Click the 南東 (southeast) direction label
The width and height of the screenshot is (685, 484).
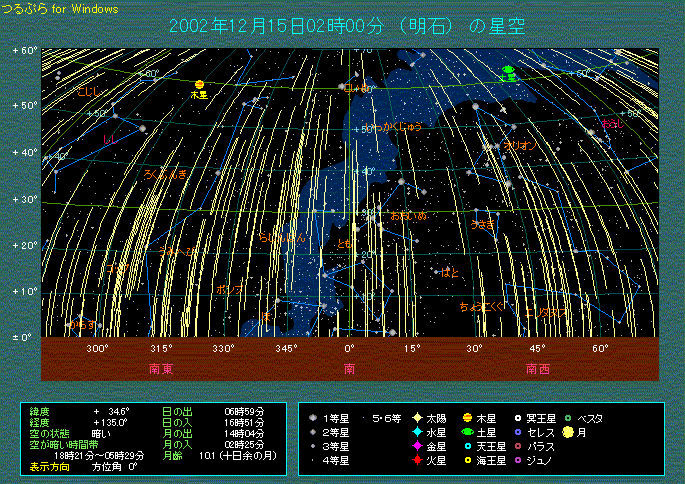[161, 368]
